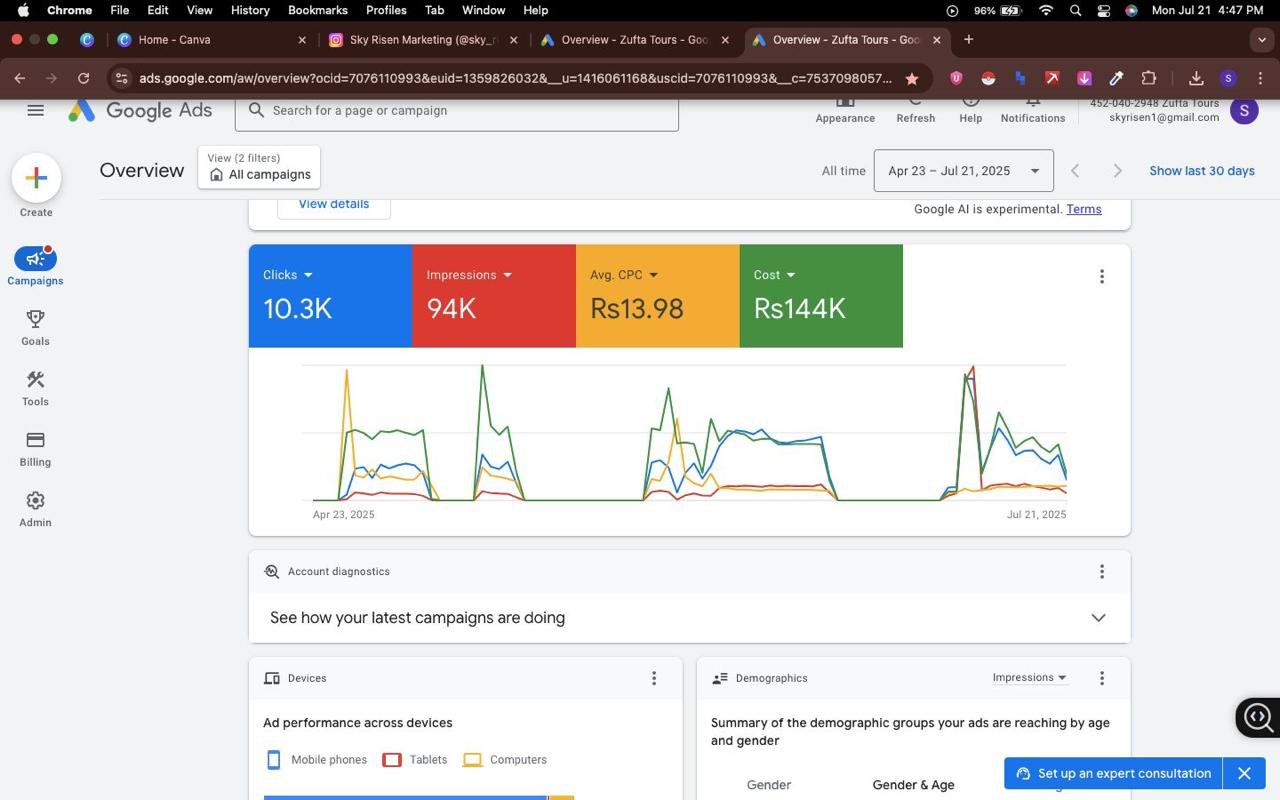
Task: Switch to the Home - Canva tab
Action: click(211, 40)
